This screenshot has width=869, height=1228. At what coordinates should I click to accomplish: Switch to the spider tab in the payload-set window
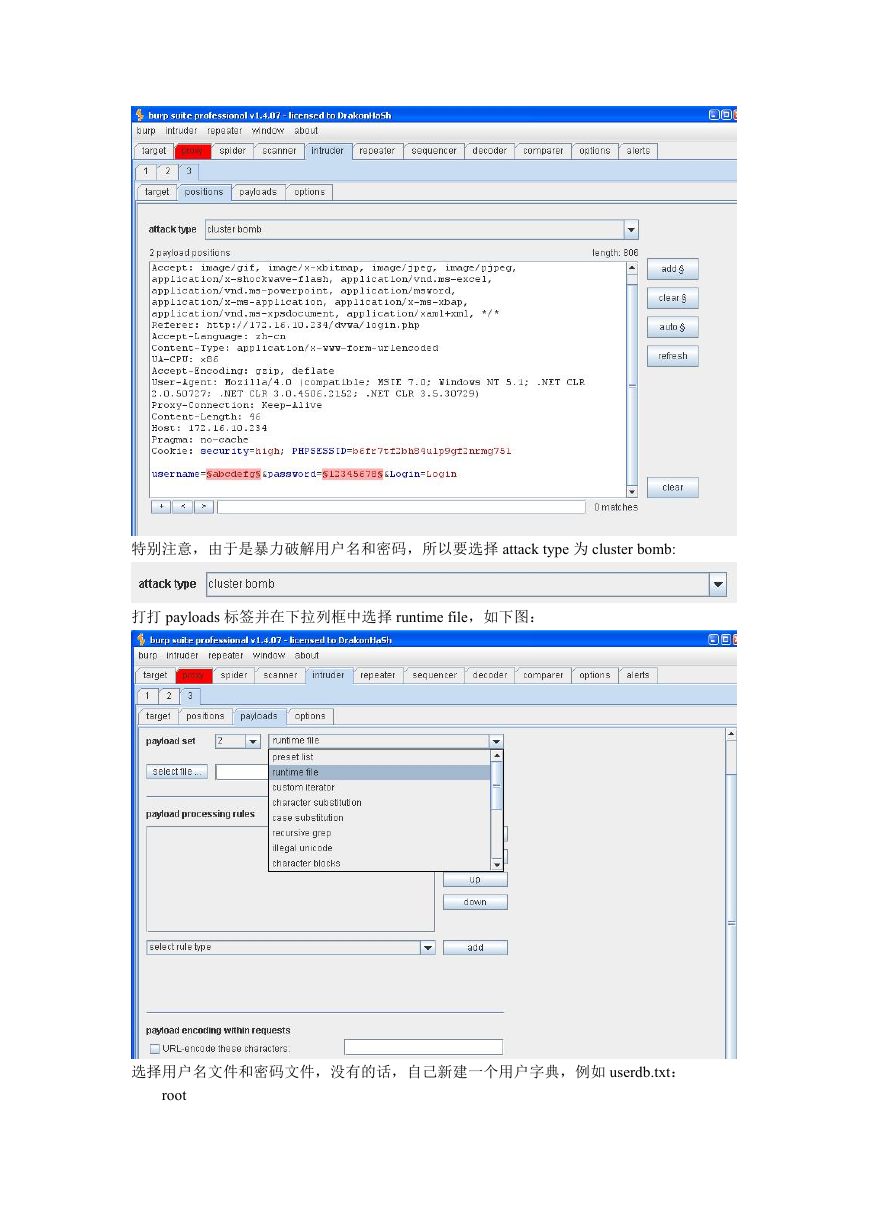(x=234, y=675)
